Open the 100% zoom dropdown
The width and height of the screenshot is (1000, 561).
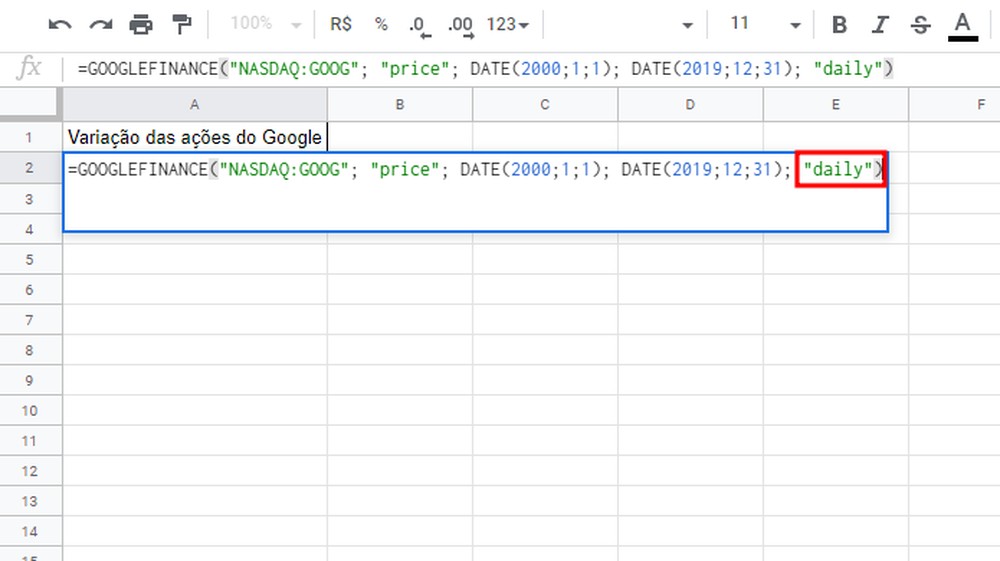[x=265, y=24]
